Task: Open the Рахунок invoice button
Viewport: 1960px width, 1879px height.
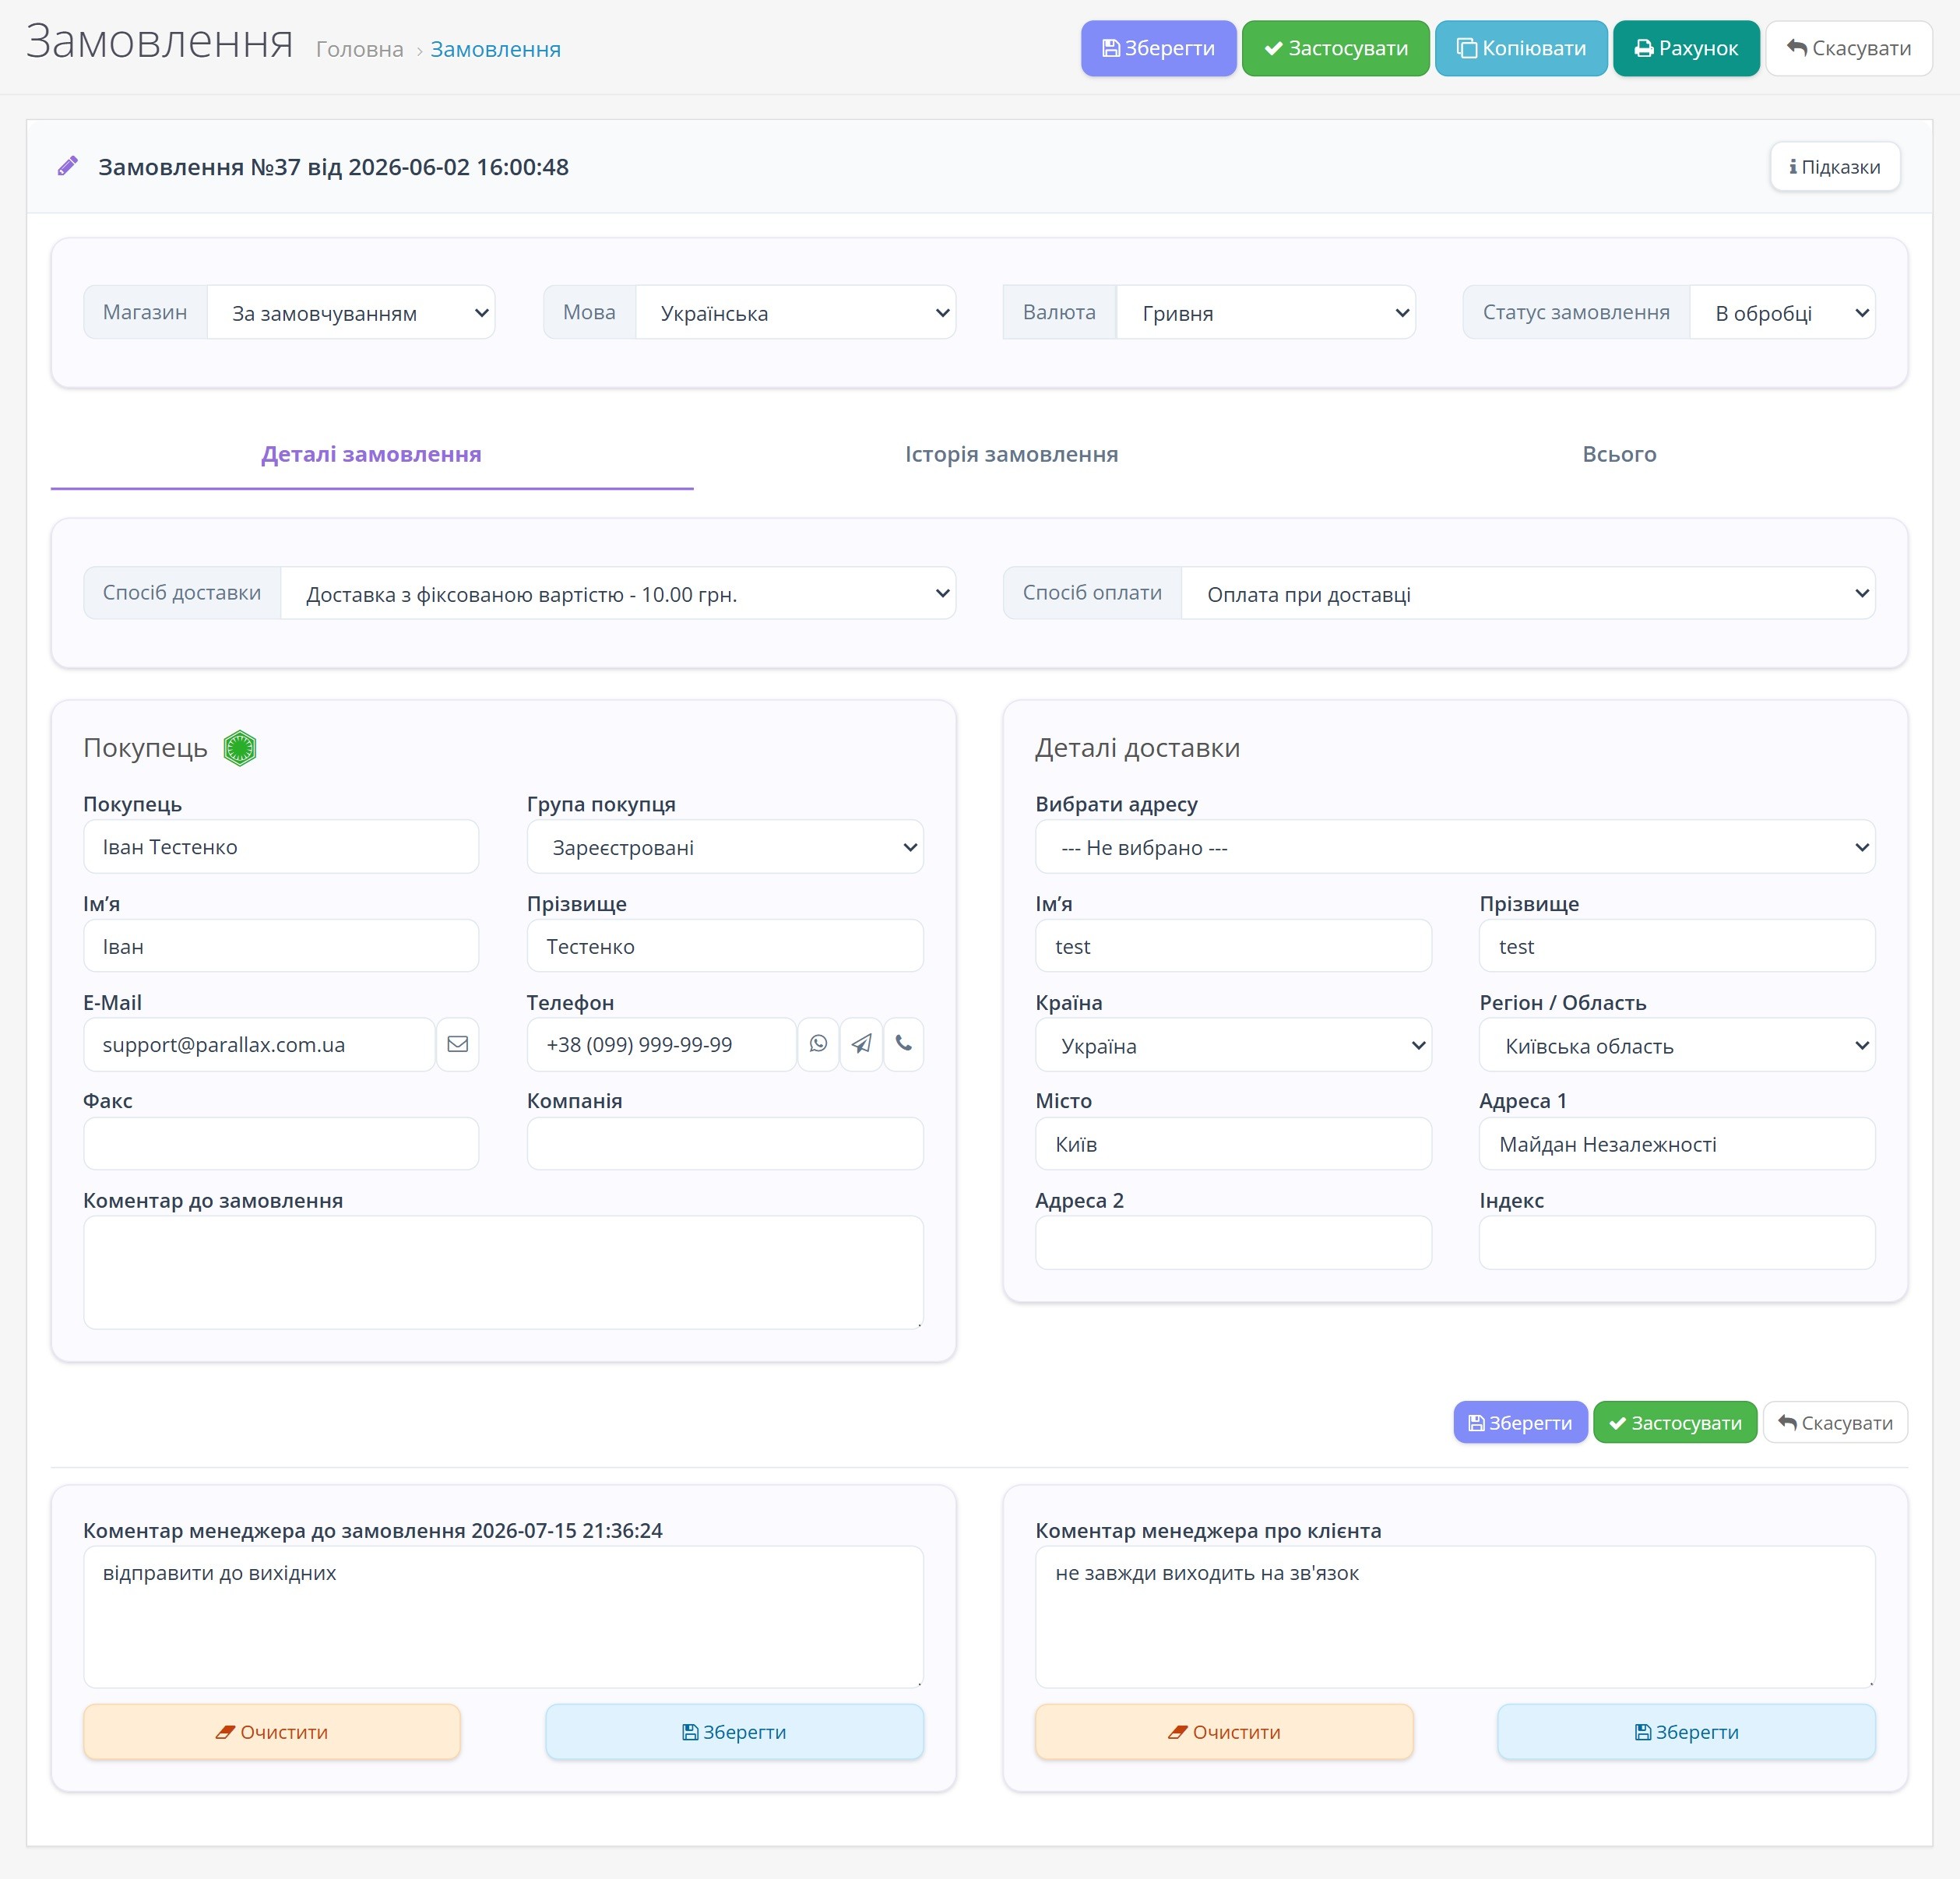Action: [1686, 48]
